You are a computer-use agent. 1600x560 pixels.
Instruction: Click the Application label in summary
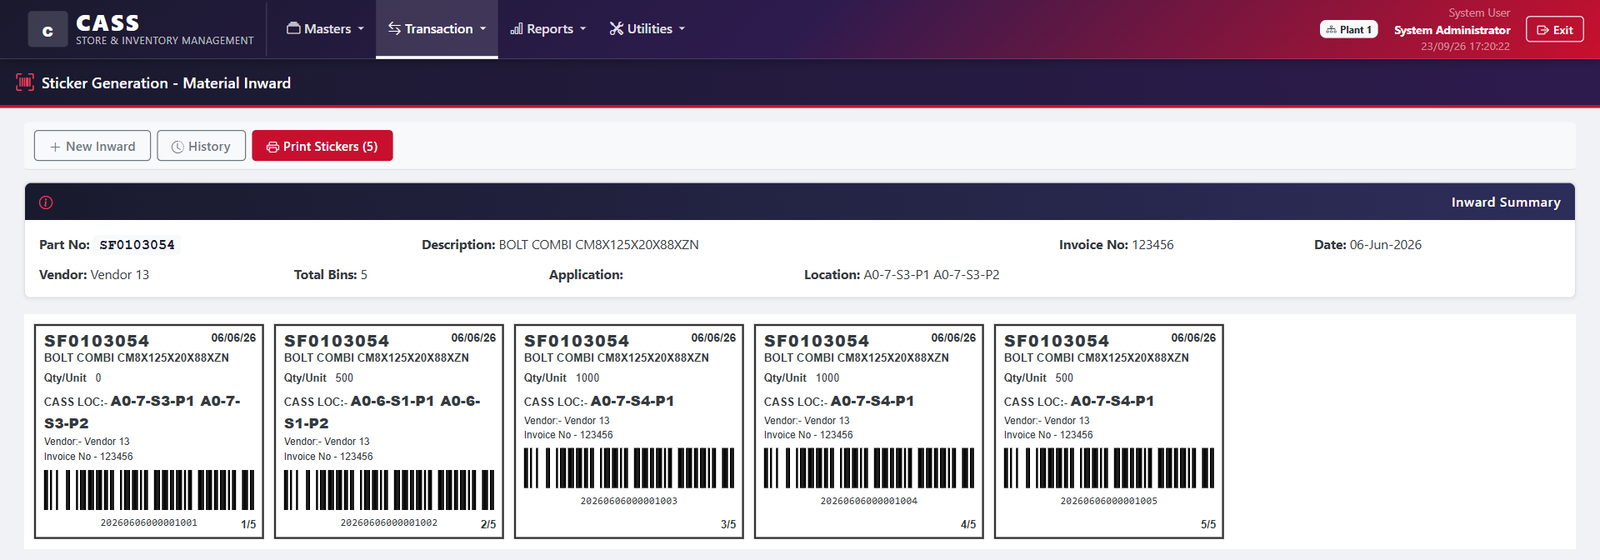tap(586, 275)
